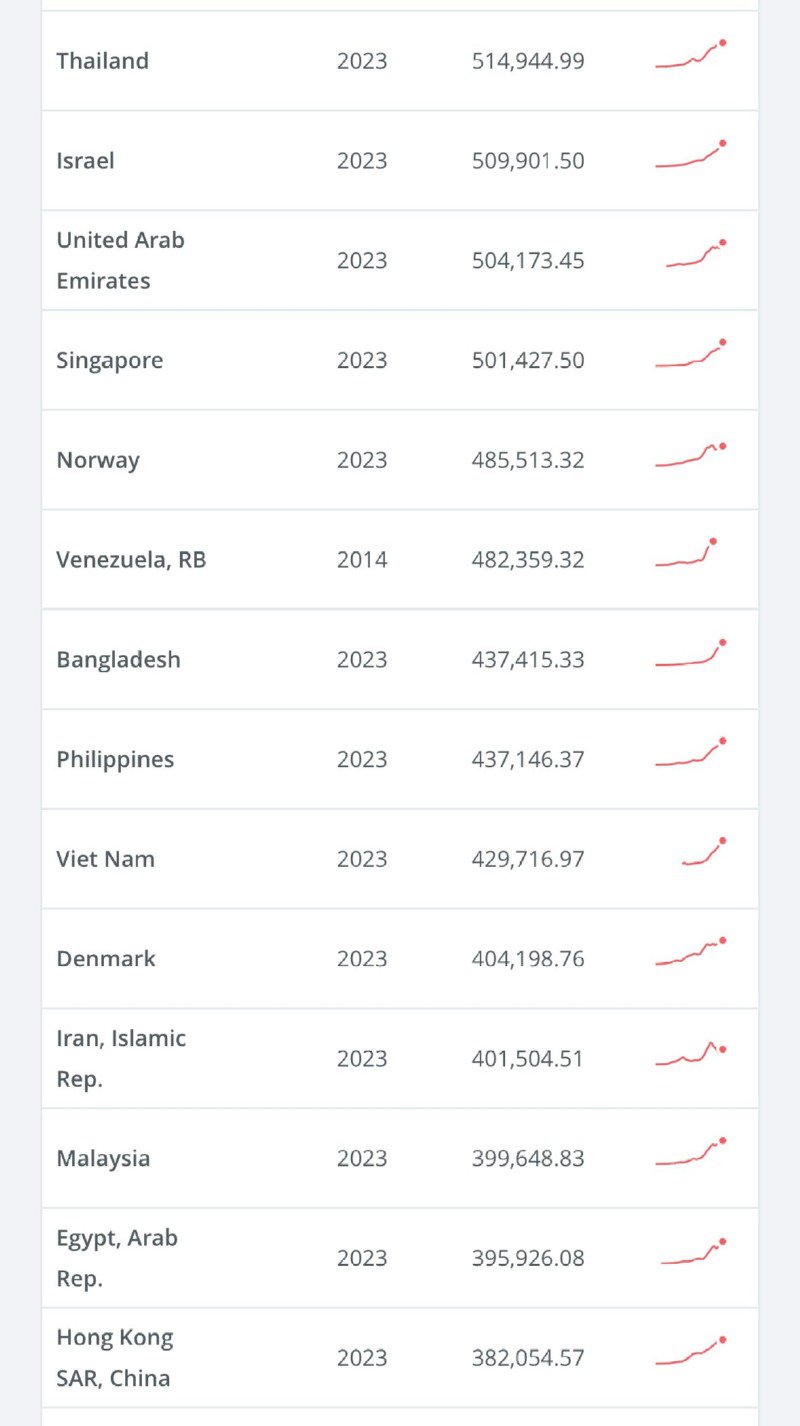800x1426 pixels.
Task: Open the Viet Nam country link
Action: click(x=106, y=860)
